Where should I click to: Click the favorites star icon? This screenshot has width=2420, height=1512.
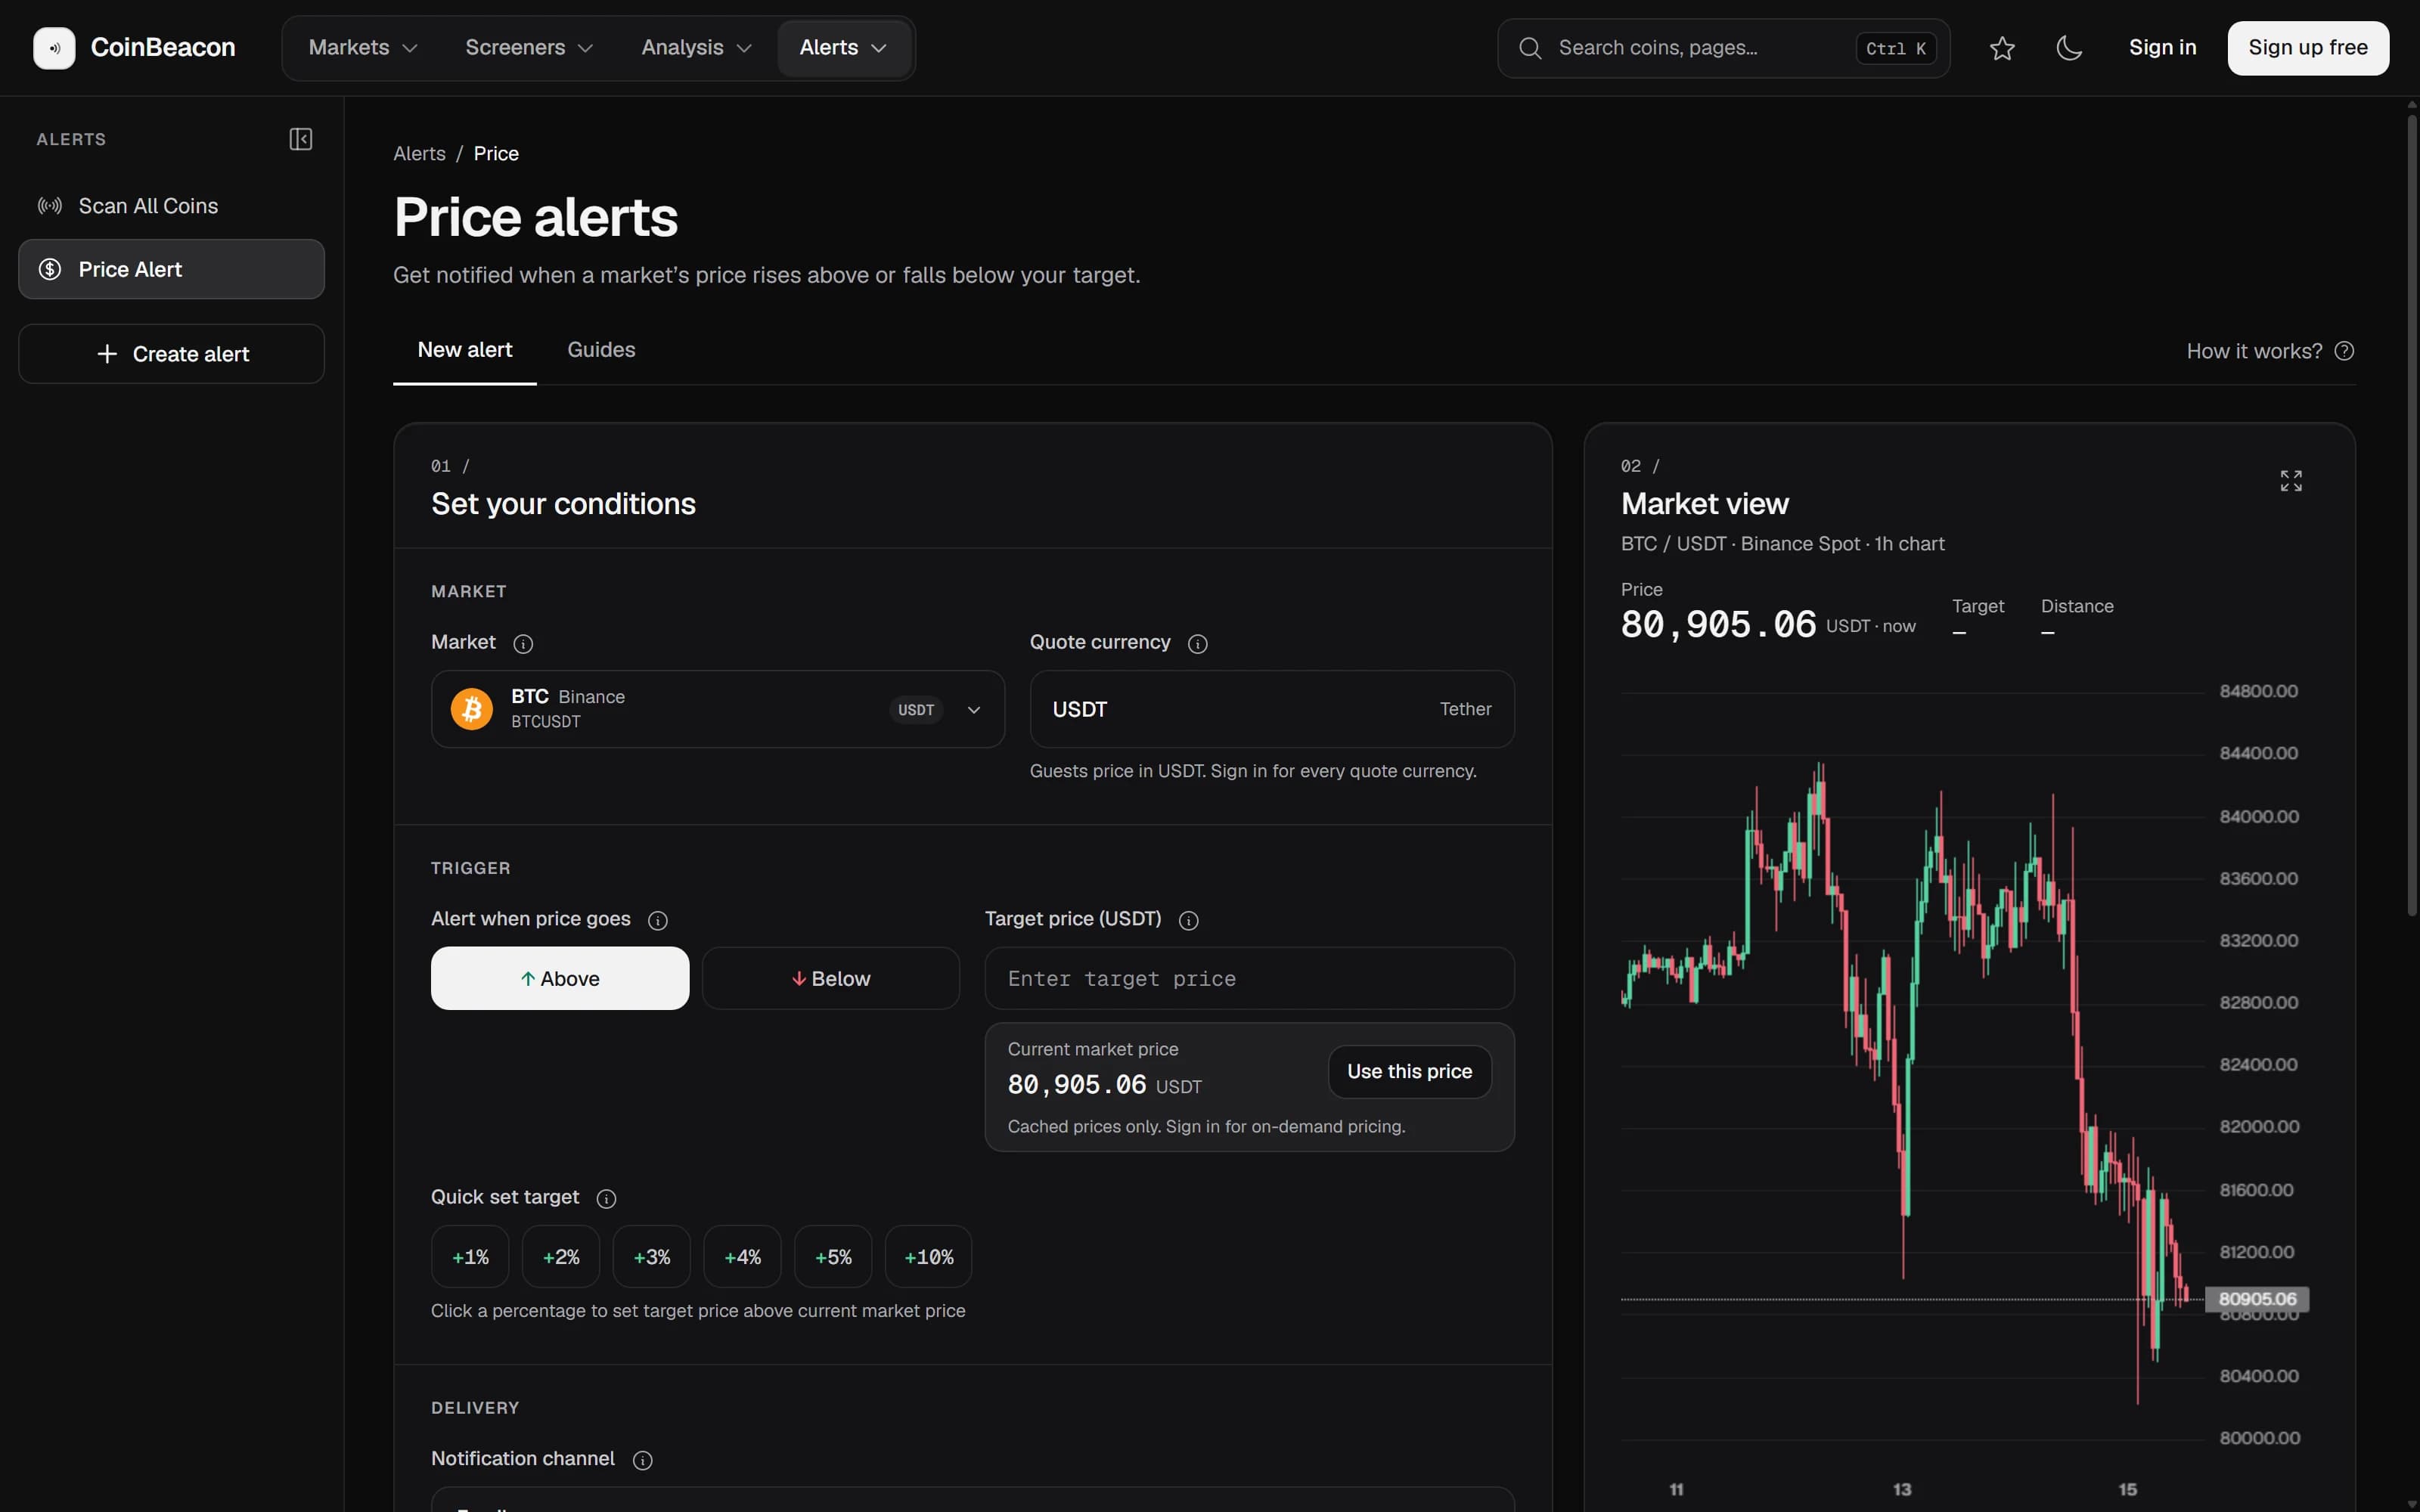(x=2002, y=48)
